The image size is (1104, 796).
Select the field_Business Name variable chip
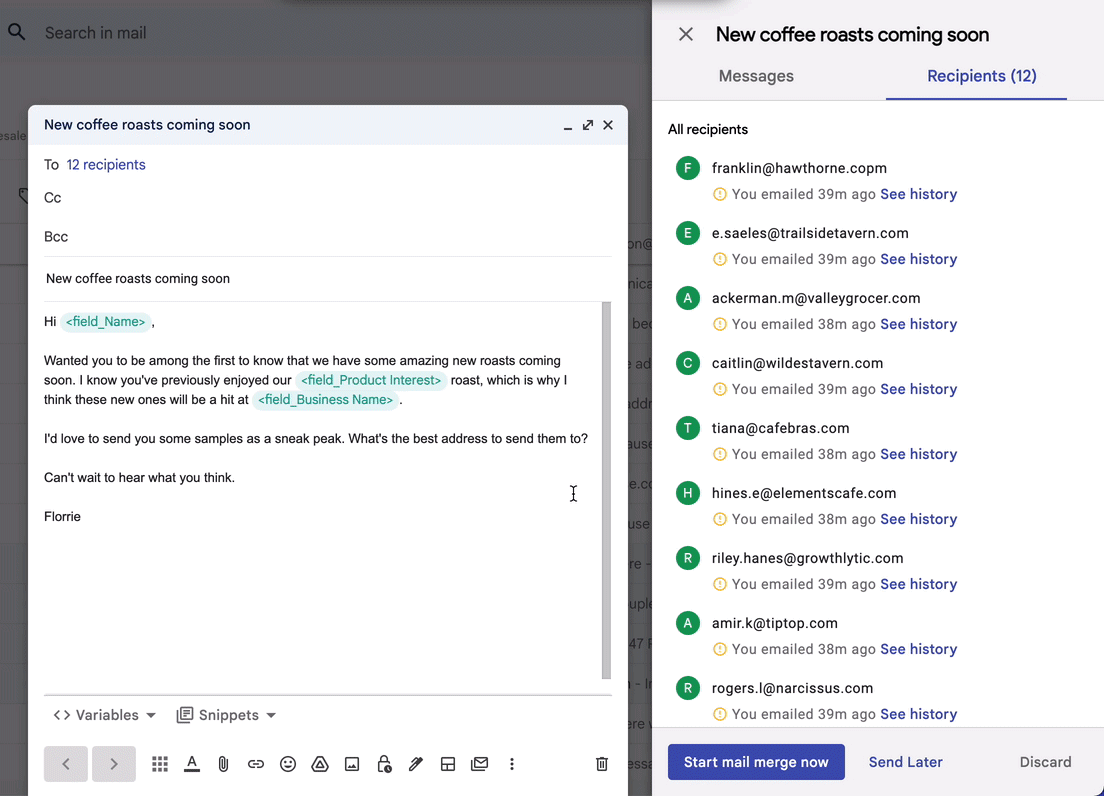click(325, 400)
